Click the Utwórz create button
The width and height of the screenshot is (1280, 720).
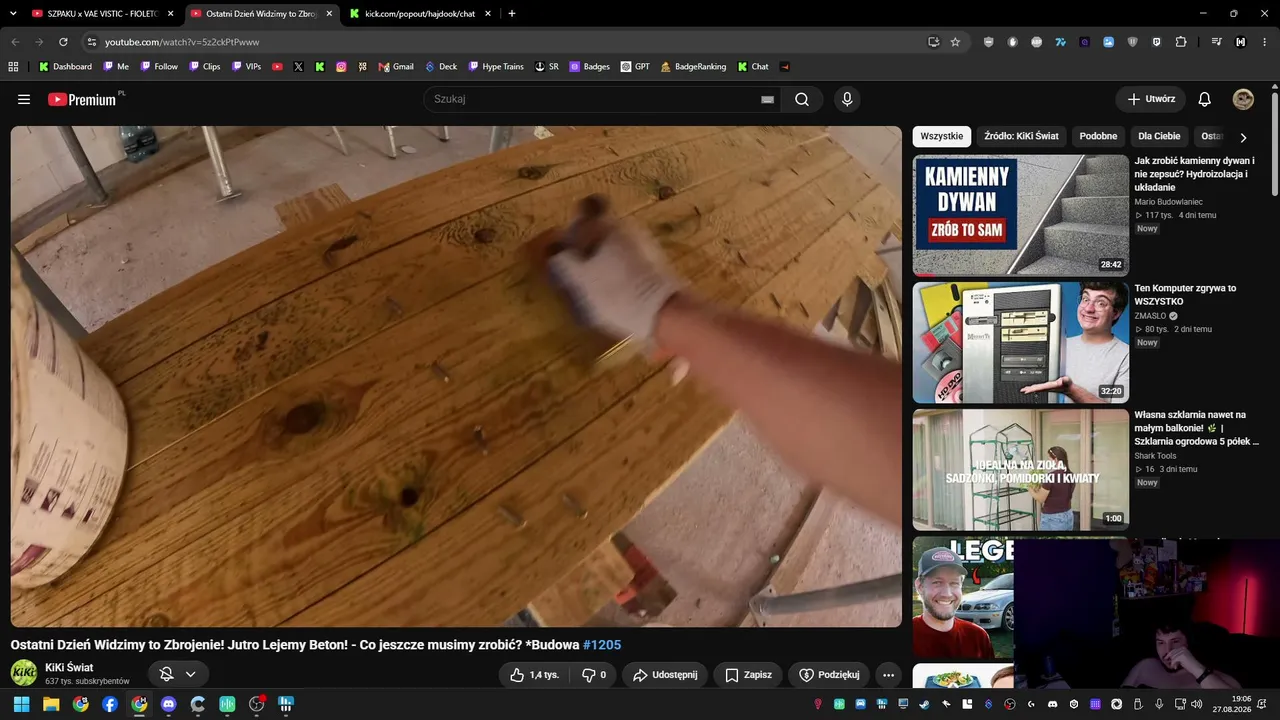click(x=1151, y=99)
